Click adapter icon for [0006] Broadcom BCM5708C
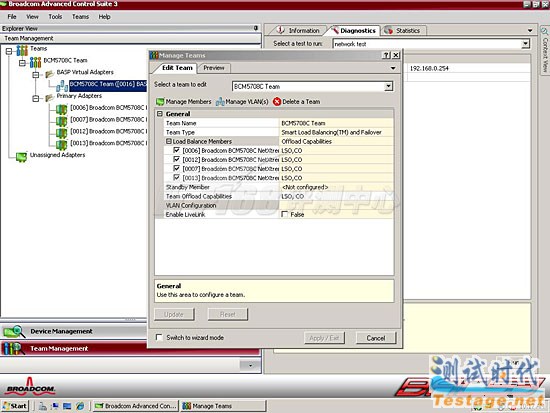550x413 pixels. coord(62,109)
